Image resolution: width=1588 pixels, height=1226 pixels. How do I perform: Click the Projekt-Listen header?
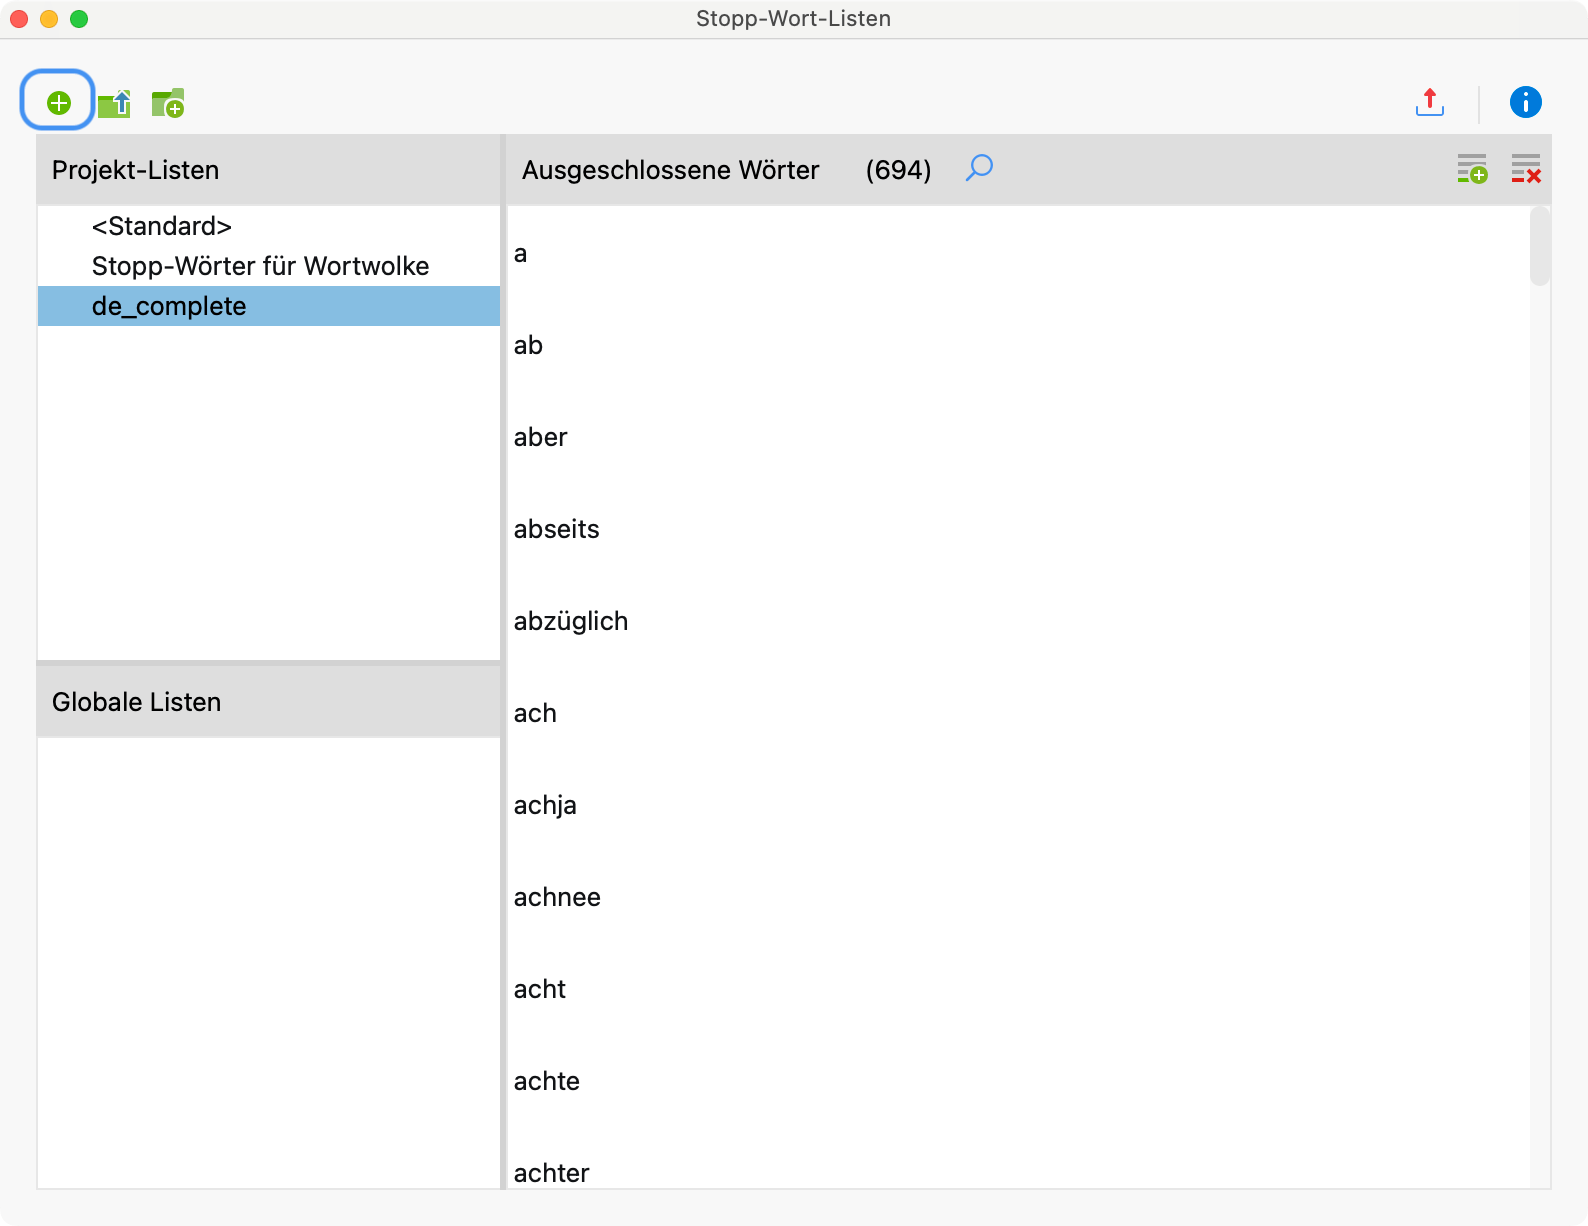pos(136,170)
